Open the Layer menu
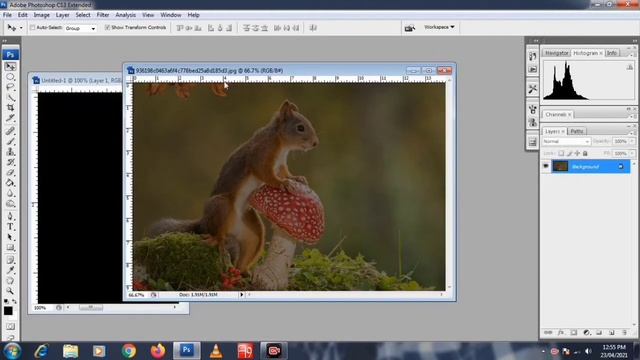This screenshot has height=360, width=640. tap(62, 15)
